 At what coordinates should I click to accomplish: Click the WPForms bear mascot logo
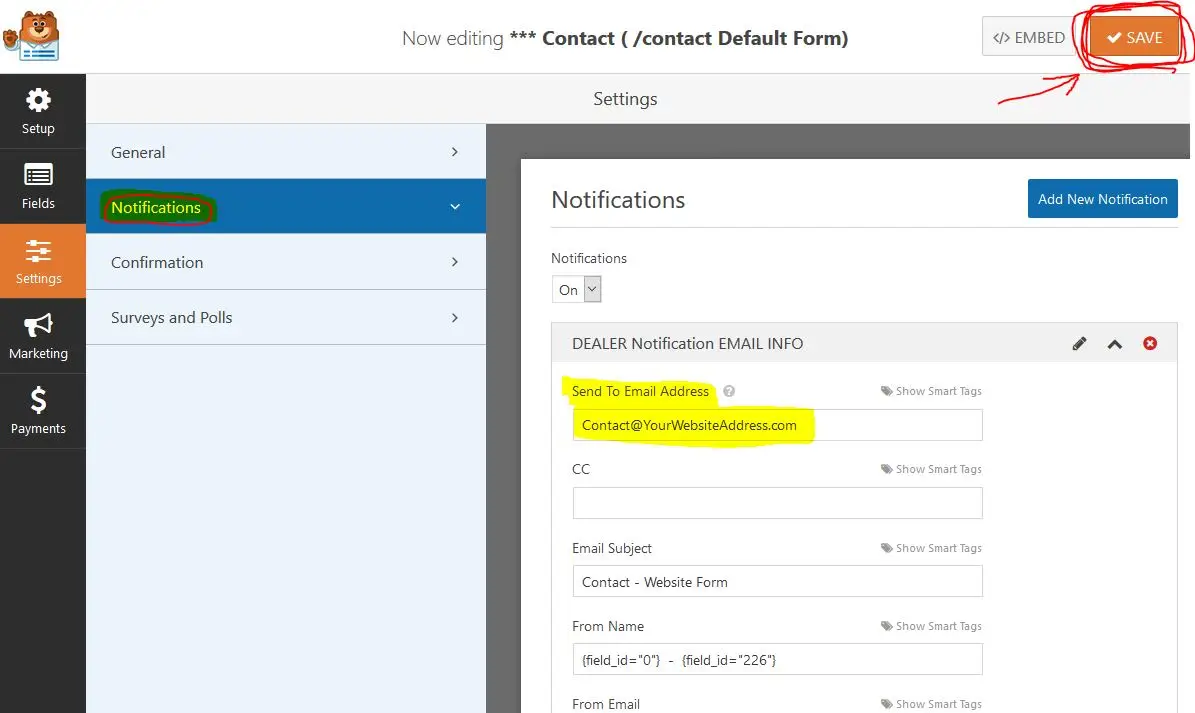30,36
